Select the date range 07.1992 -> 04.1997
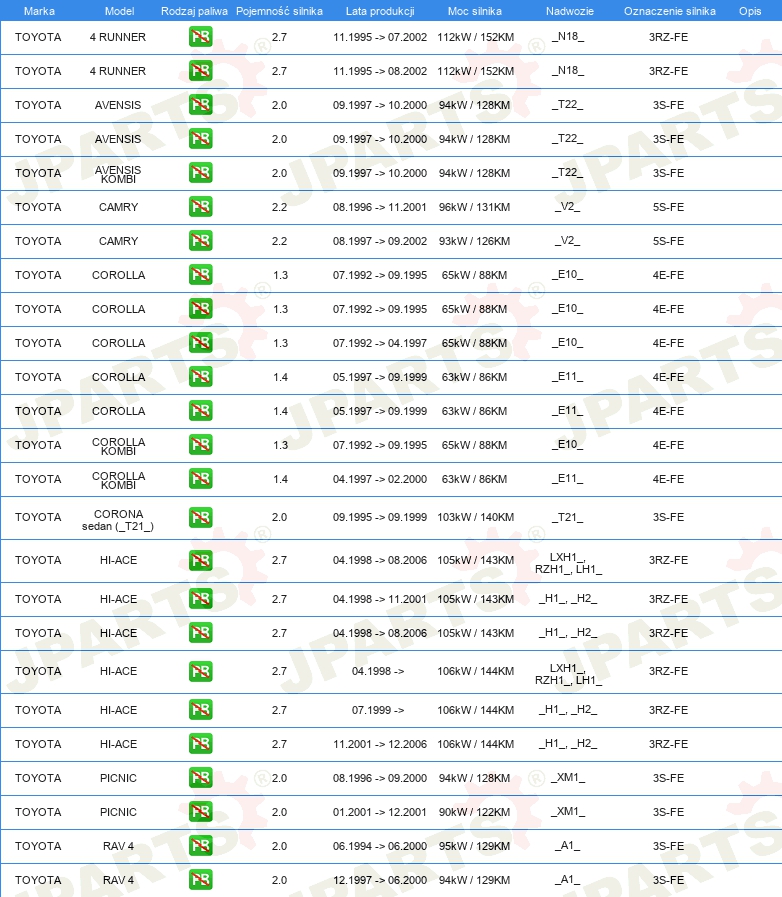This screenshot has height=897, width=782. click(380, 343)
